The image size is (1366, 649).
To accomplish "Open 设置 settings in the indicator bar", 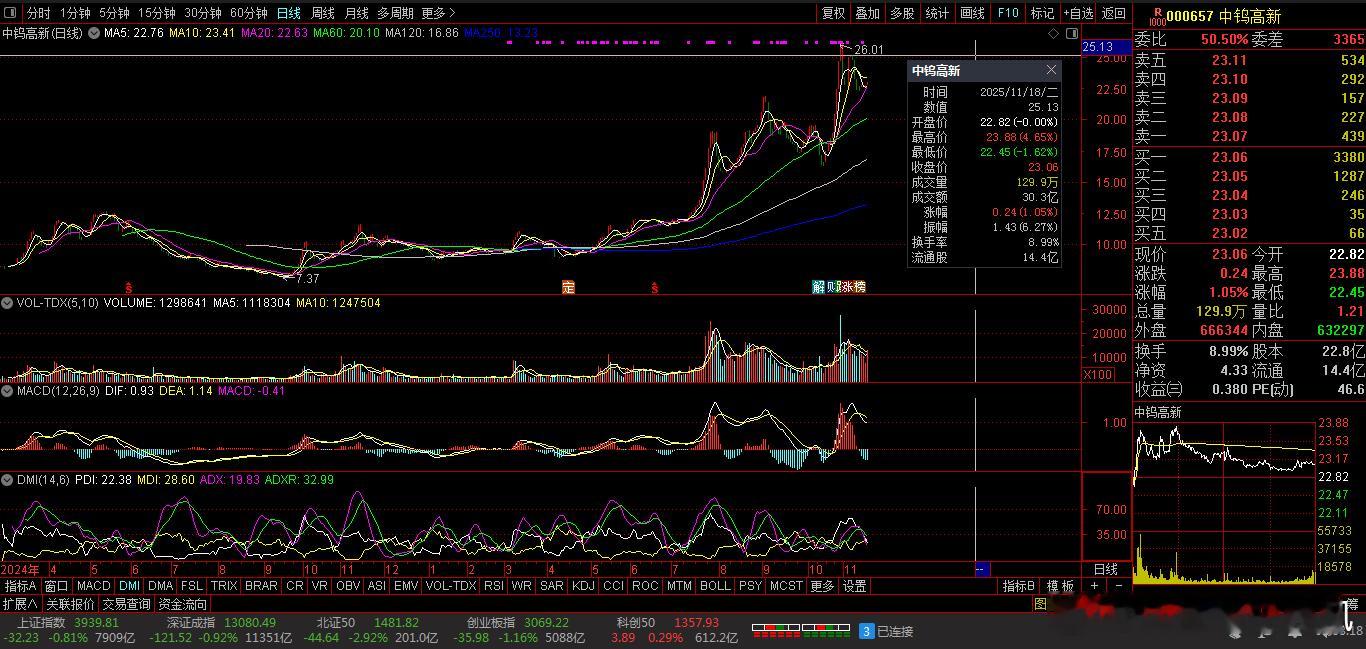I will coord(854,586).
